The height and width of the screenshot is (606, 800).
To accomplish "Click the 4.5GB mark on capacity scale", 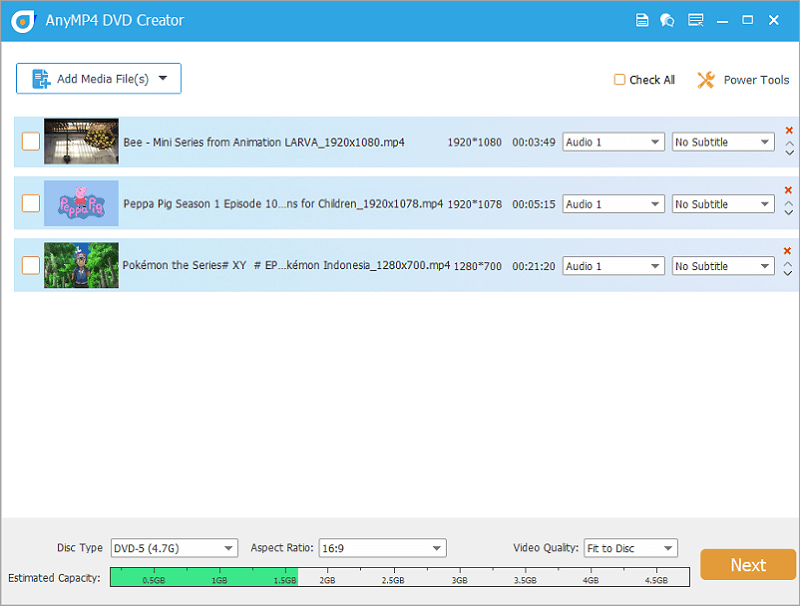I will [x=656, y=580].
